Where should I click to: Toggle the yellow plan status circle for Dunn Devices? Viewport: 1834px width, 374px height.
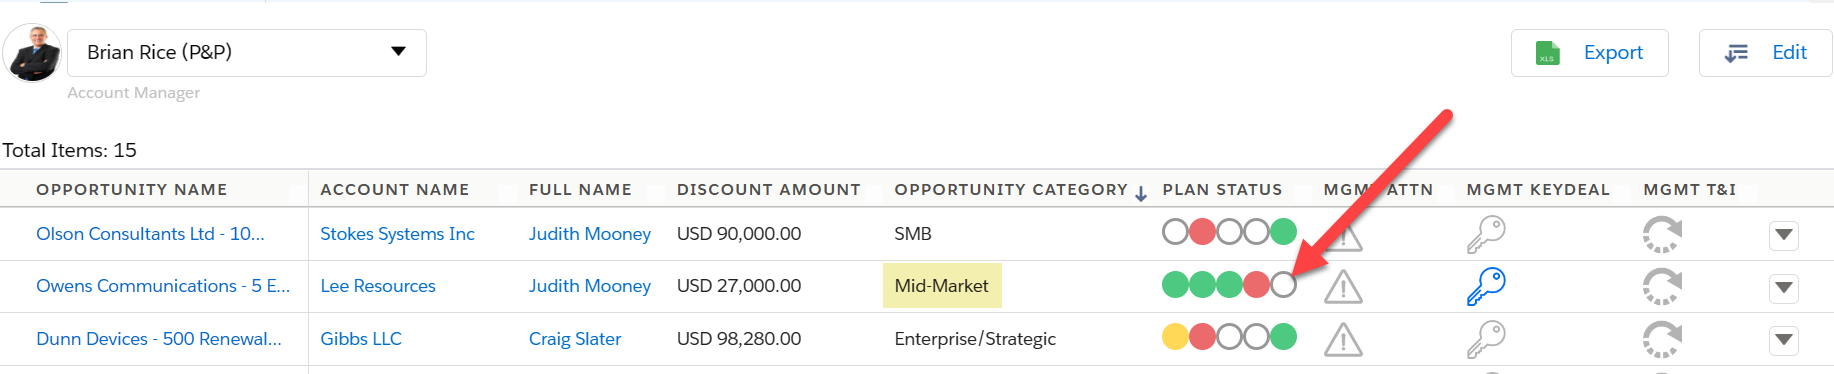[x=1175, y=337]
